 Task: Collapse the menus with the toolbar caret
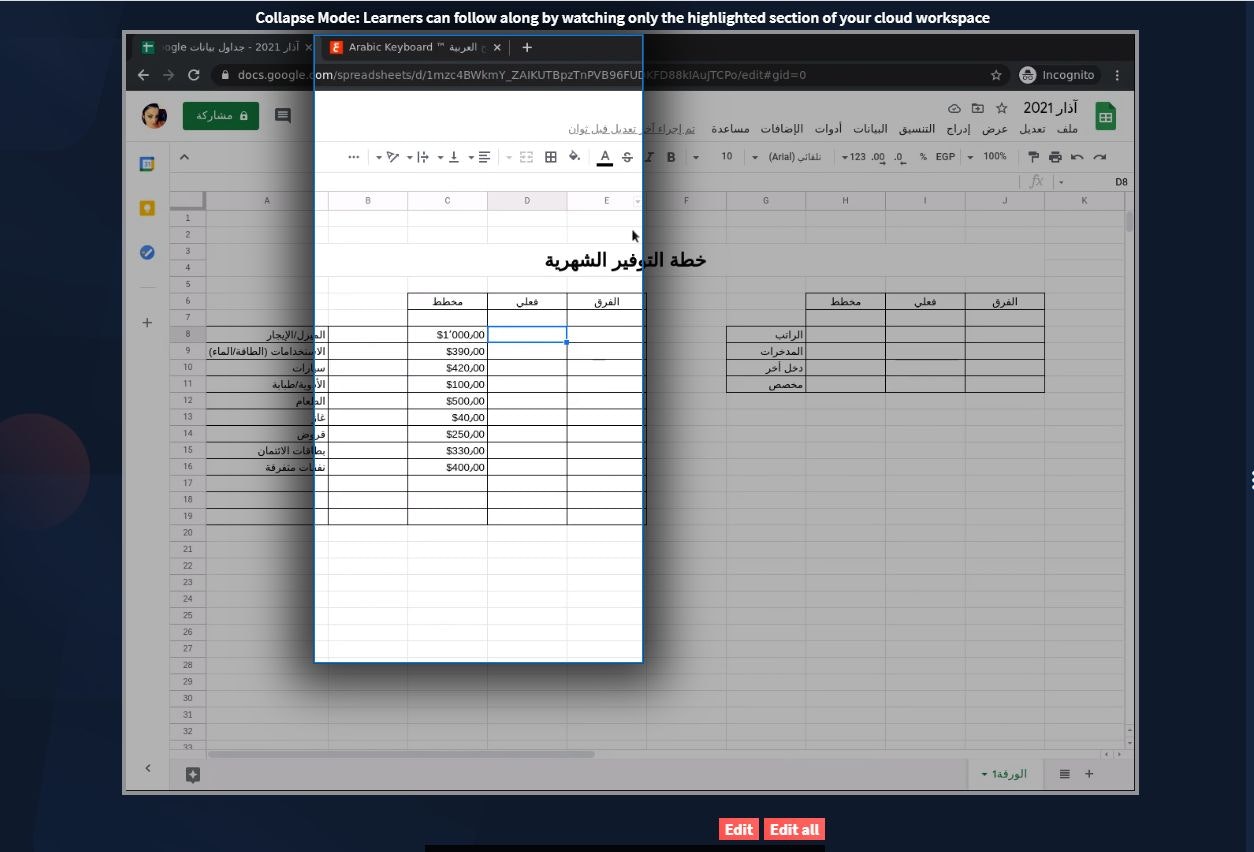184,157
